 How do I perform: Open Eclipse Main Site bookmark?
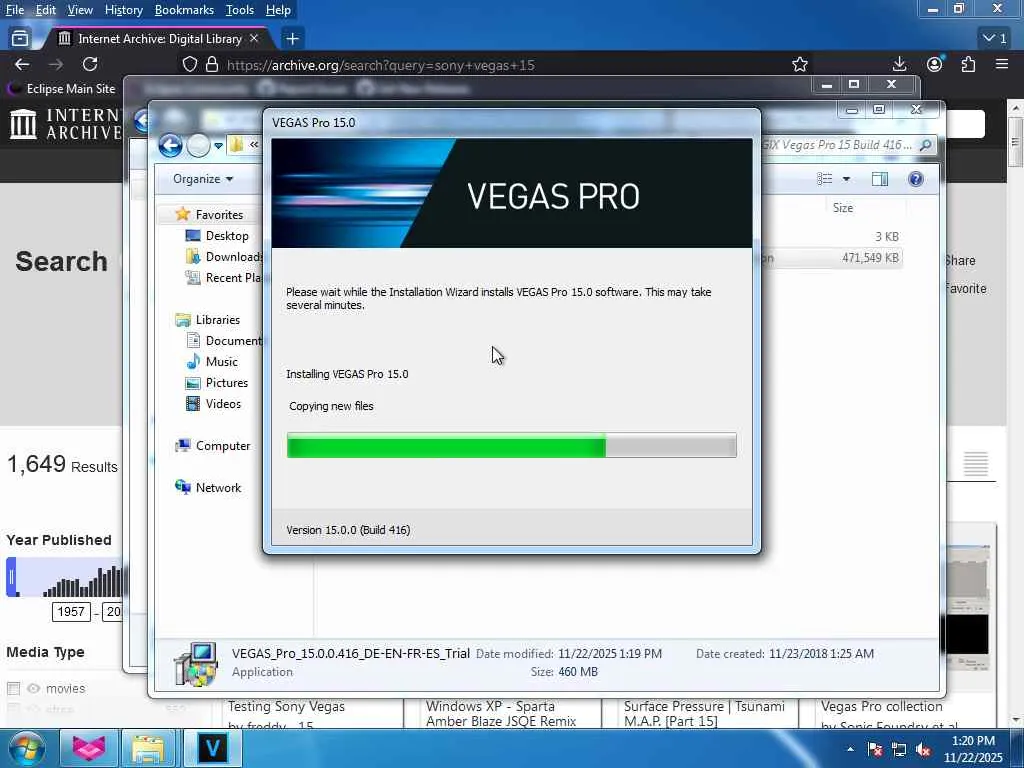point(62,88)
